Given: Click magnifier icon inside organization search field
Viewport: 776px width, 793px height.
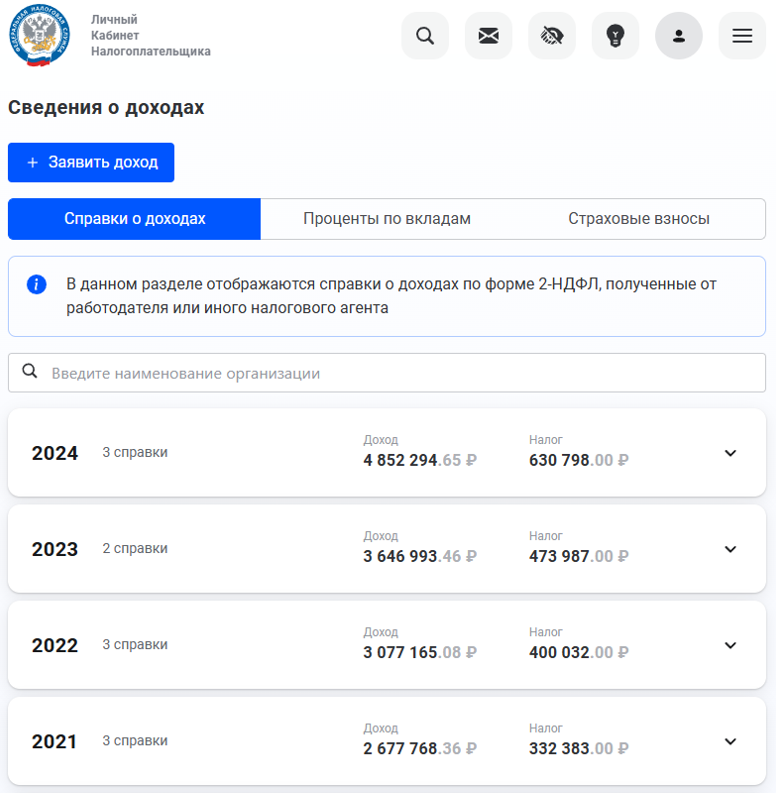Looking at the screenshot, I should (30, 371).
